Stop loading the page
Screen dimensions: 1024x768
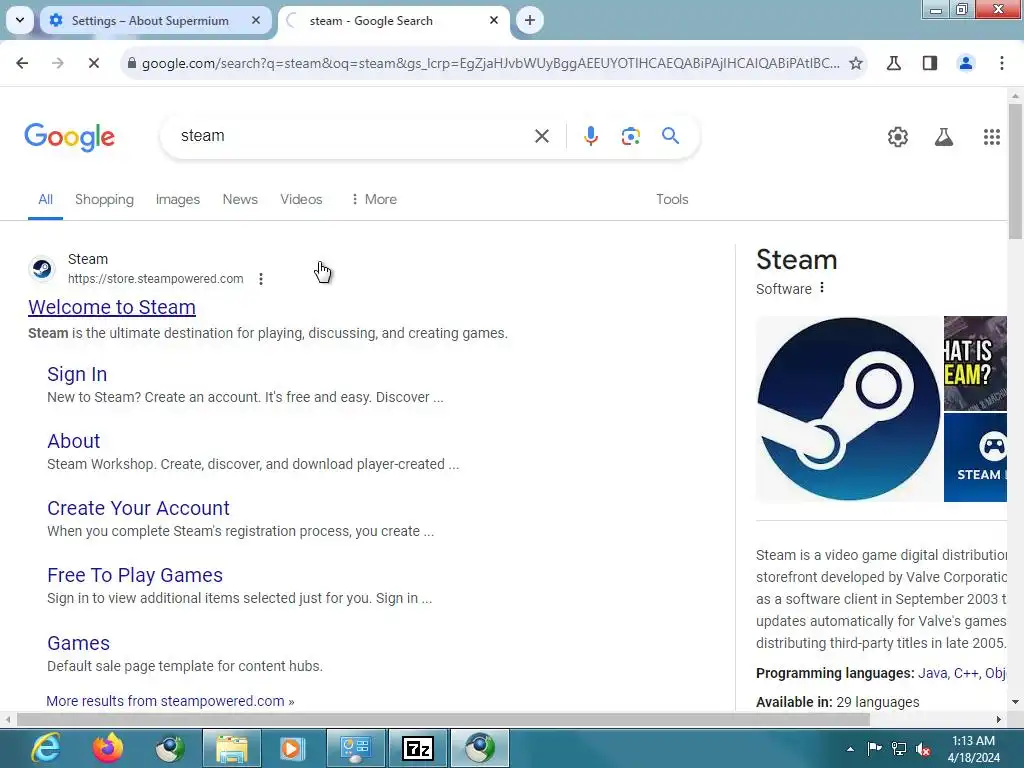(x=93, y=63)
